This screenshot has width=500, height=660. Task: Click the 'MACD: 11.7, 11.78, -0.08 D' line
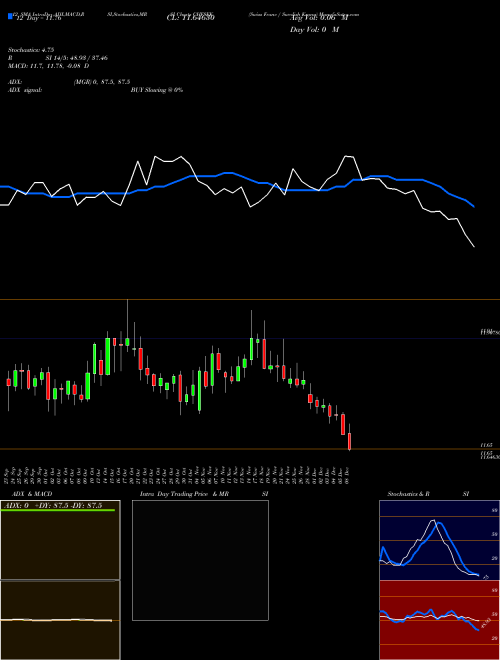(x=48, y=66)
